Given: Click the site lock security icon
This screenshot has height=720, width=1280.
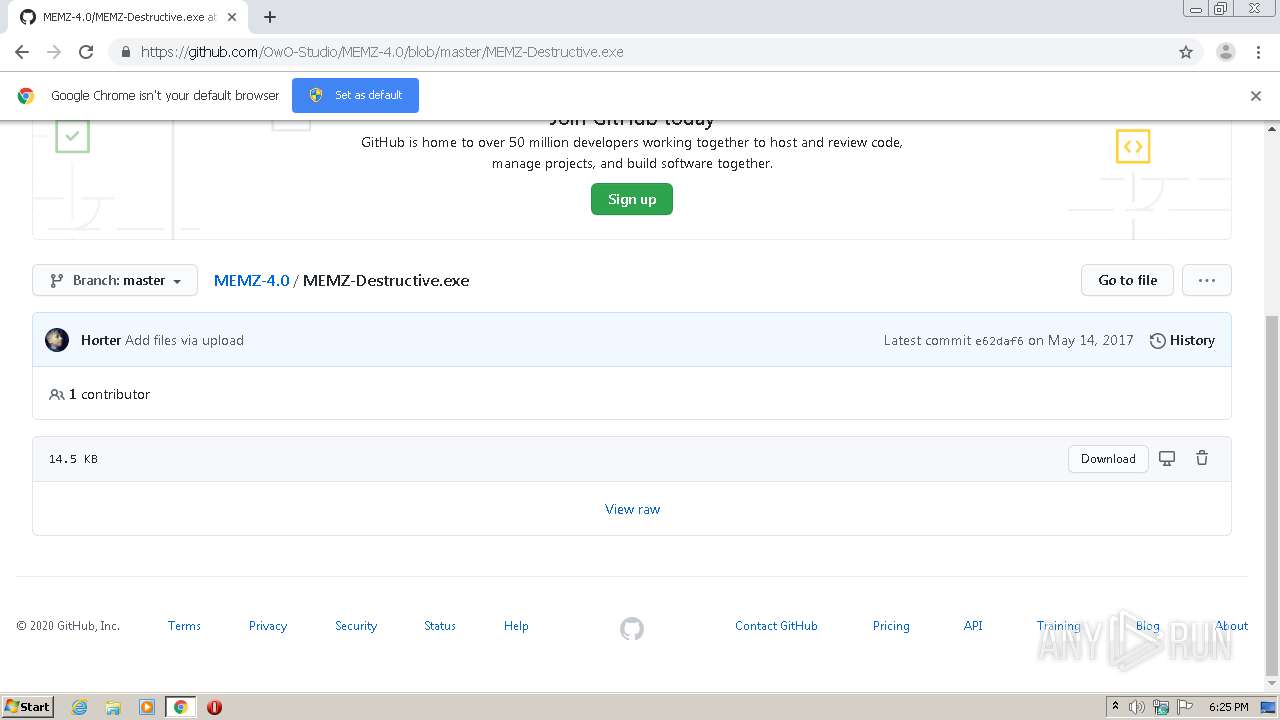Looking at the screenshot, I should 125,52.
